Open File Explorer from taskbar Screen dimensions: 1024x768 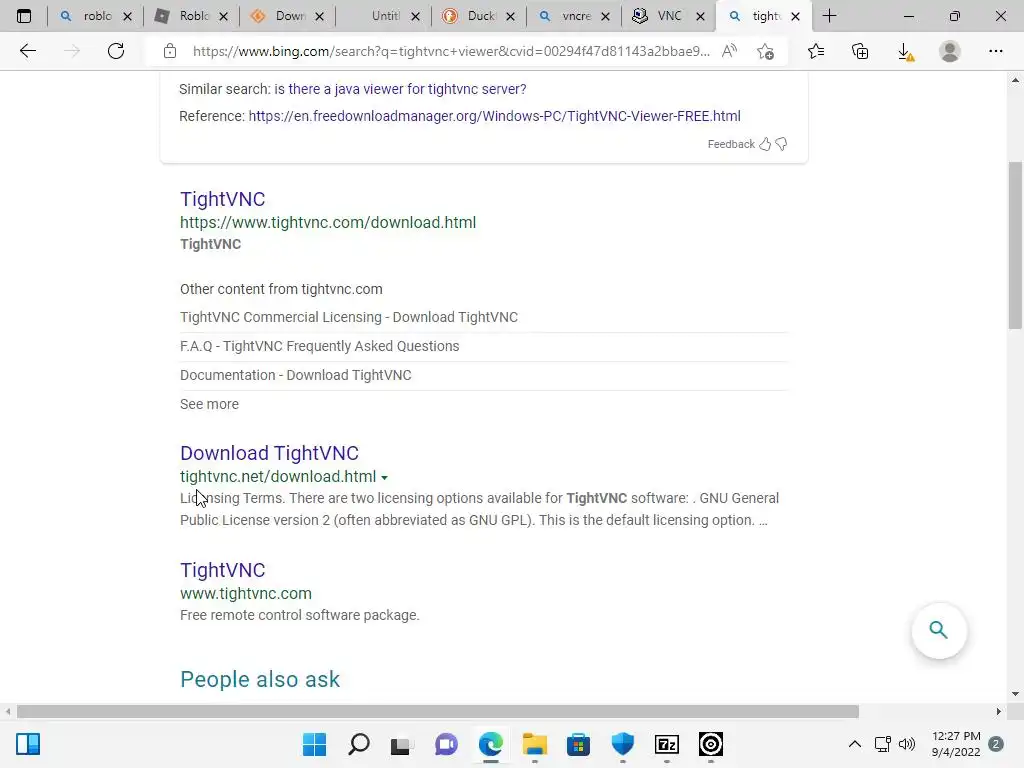(534, 744)
